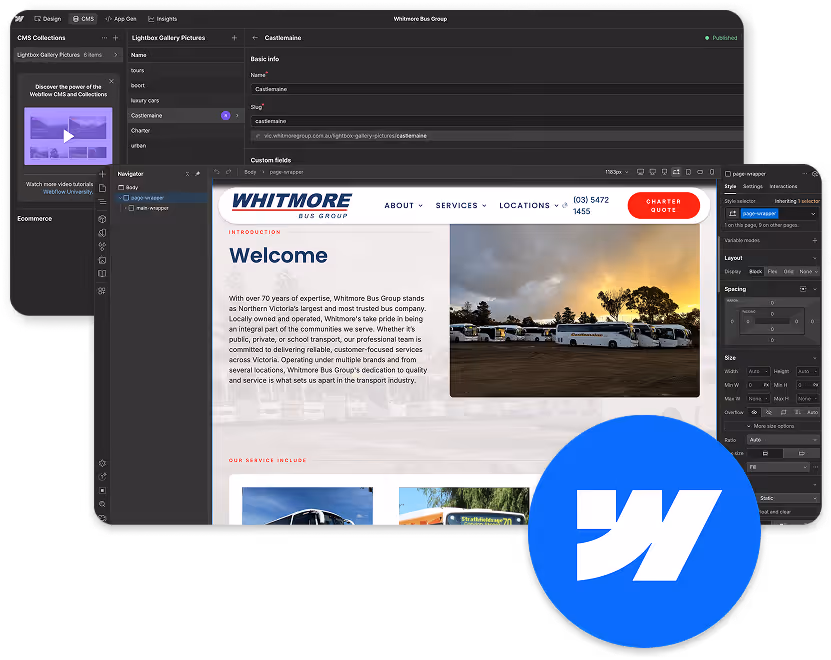Select the mobile portrait breakpoint icon

click(712, 172)
